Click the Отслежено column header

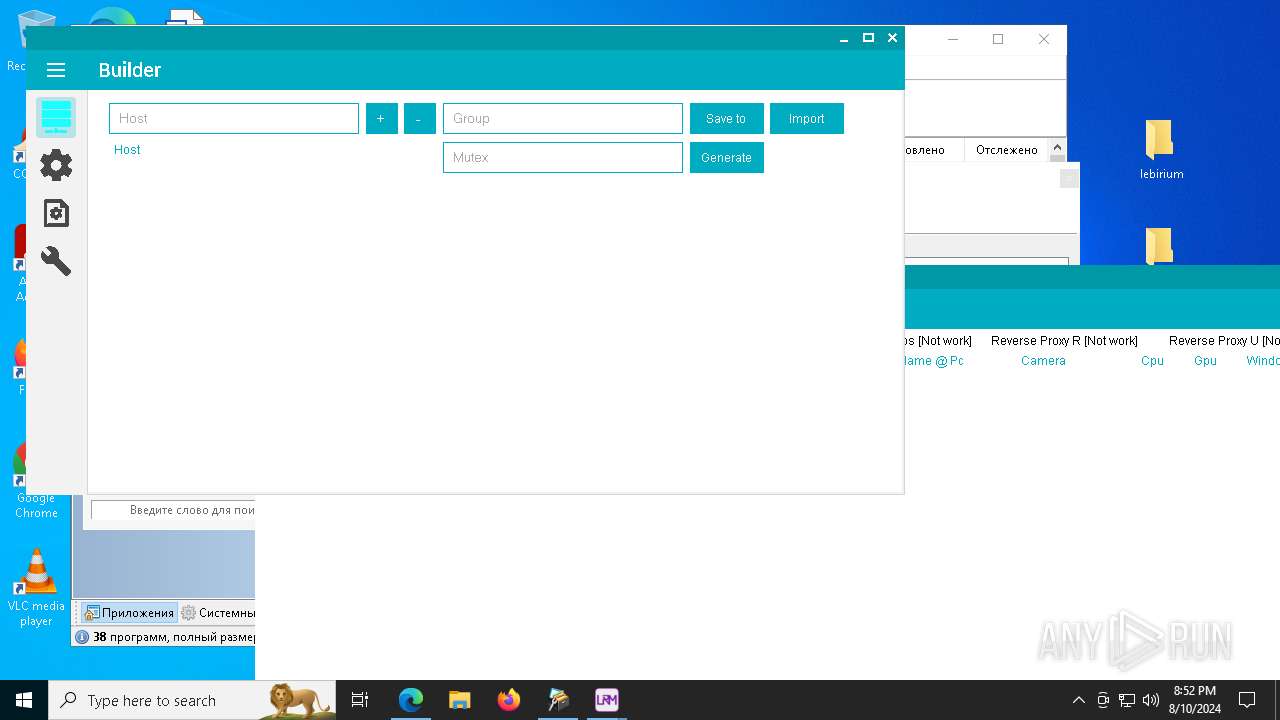click(1007, 150)
